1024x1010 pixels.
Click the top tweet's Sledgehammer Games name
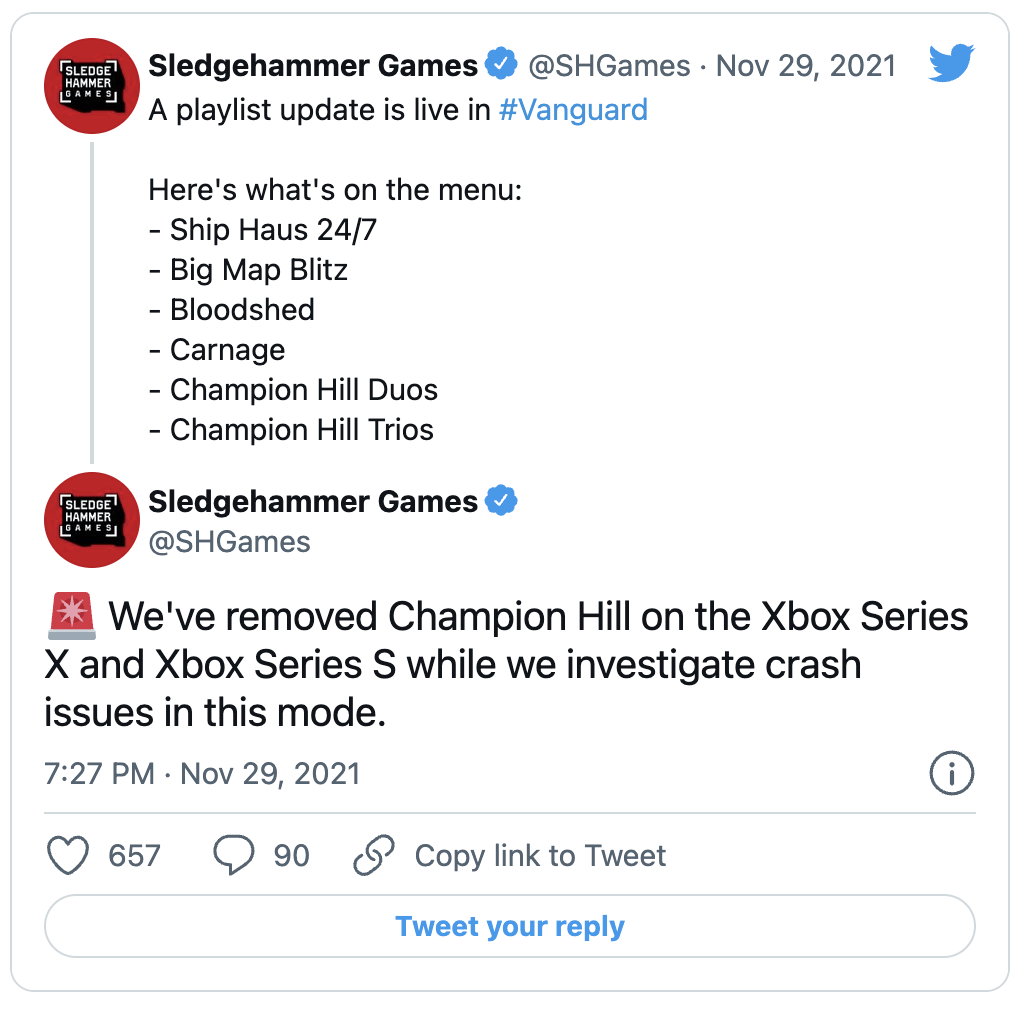pyautogui.click(x=313, y=65)
